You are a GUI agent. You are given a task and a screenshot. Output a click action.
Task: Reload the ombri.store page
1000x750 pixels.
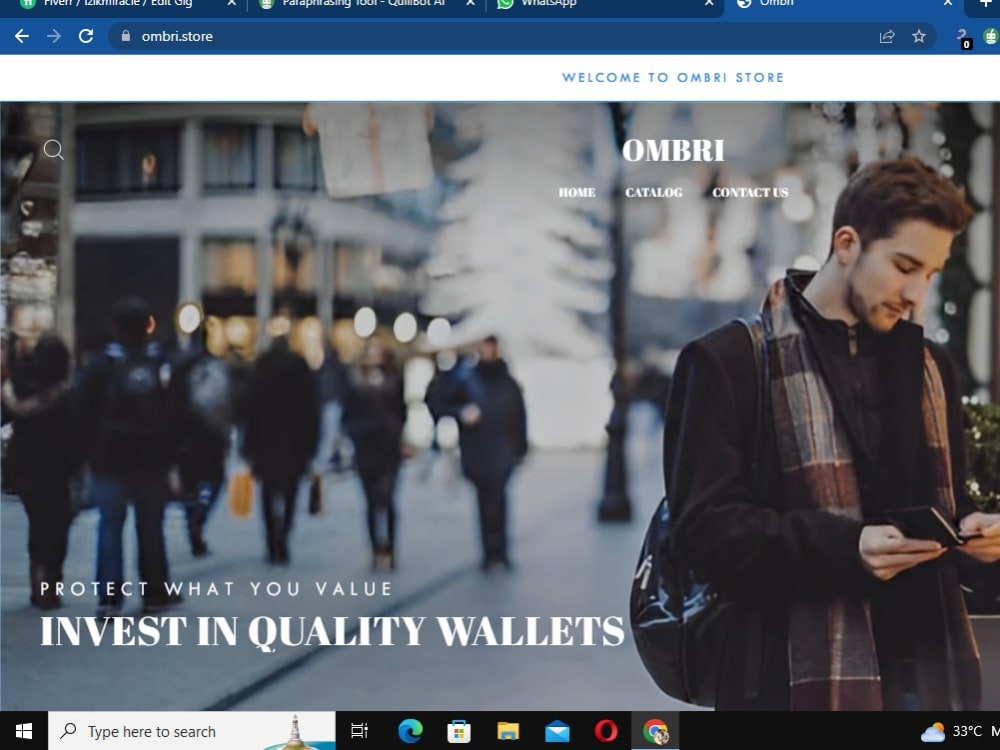(x=86, y=36)
